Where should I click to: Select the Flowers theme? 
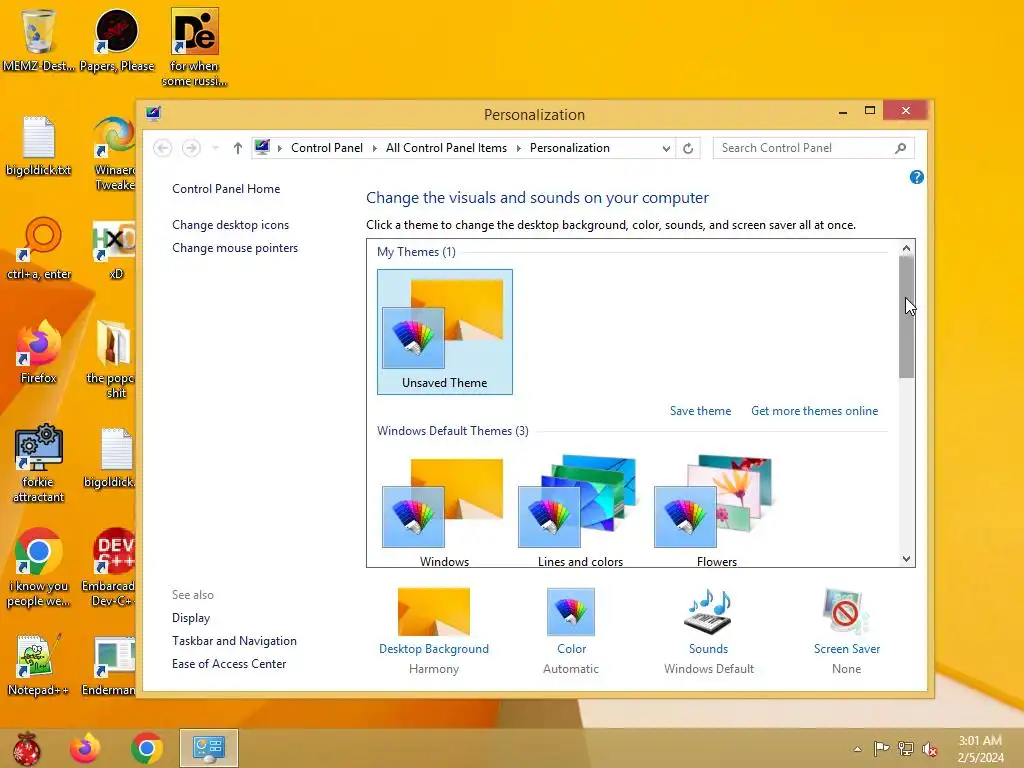point(716,512)
